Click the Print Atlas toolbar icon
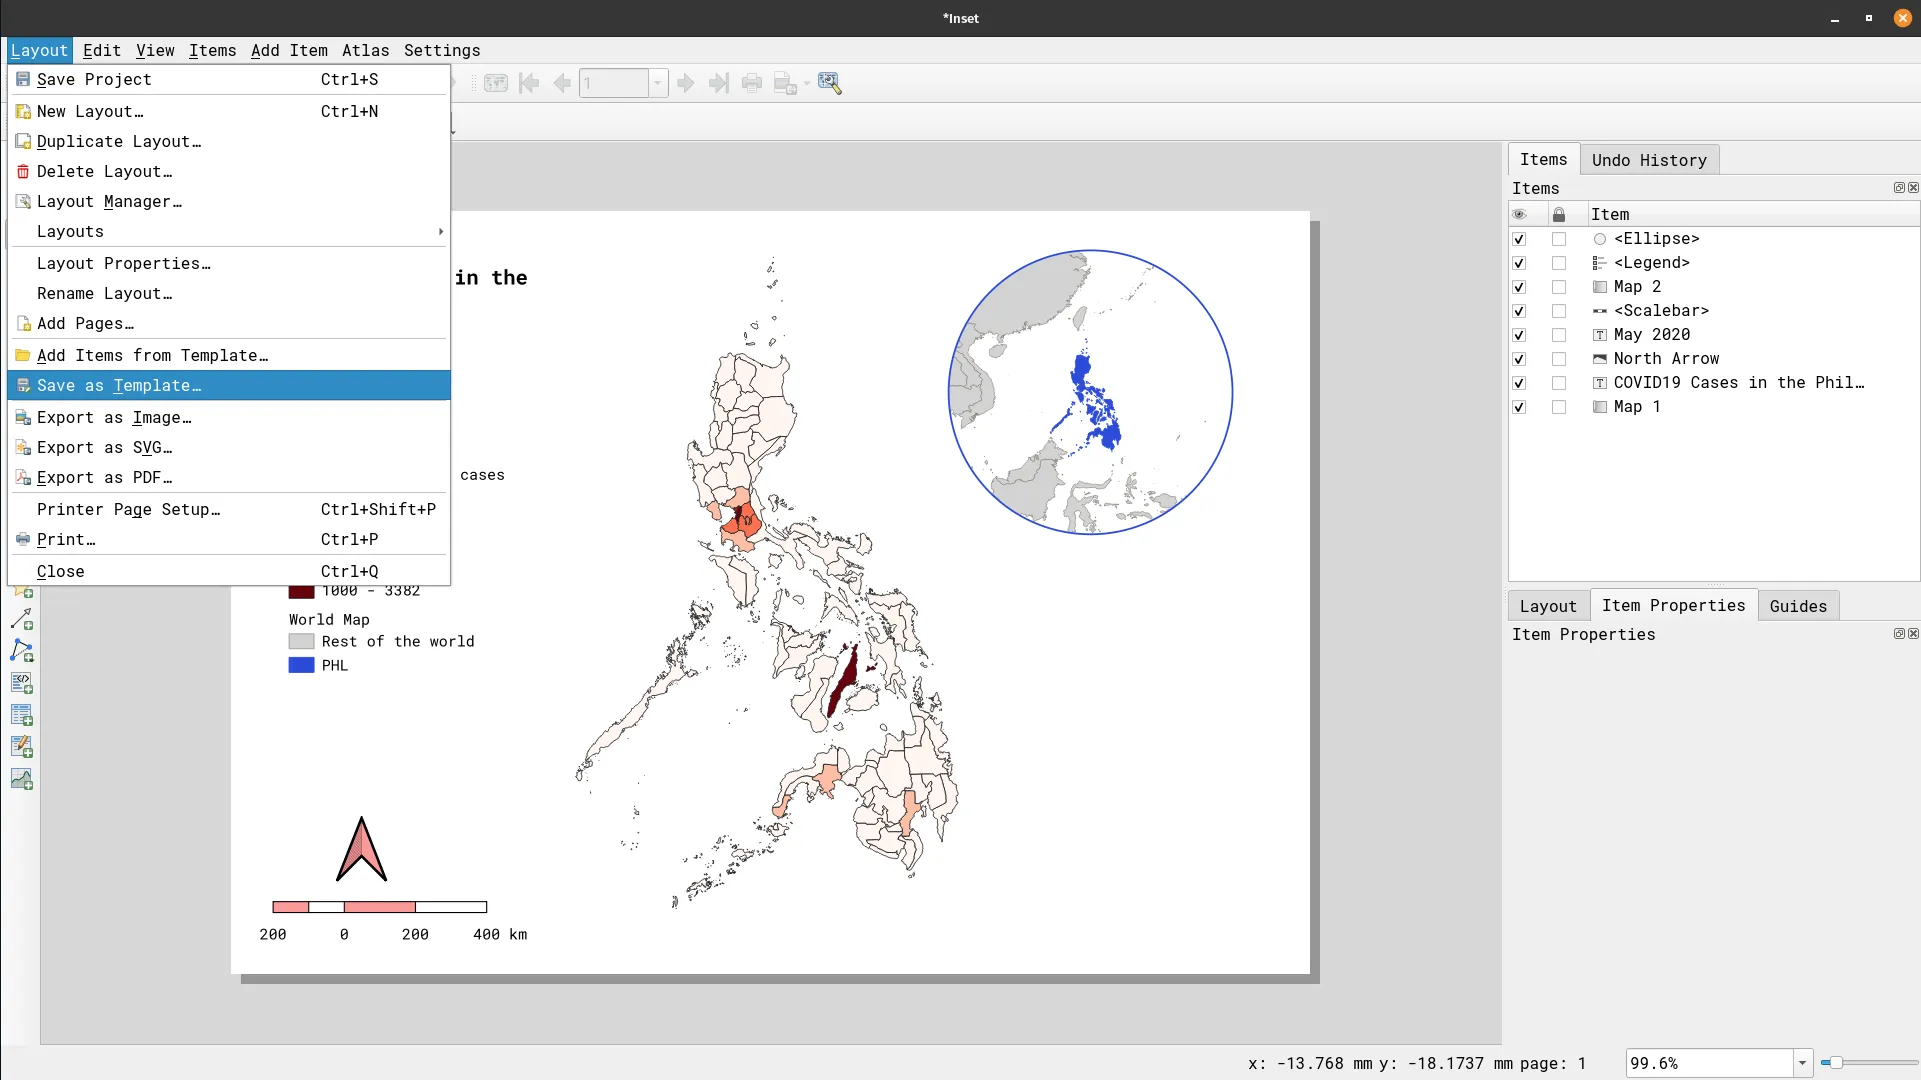 pos(752,83)
